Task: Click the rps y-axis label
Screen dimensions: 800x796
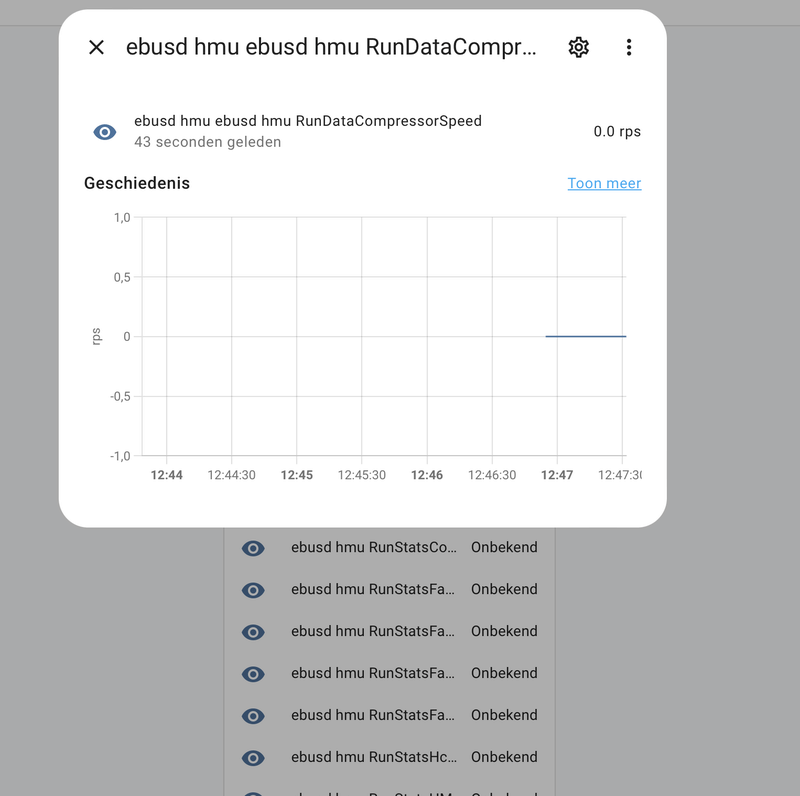Action: click(x=96, y=336)
